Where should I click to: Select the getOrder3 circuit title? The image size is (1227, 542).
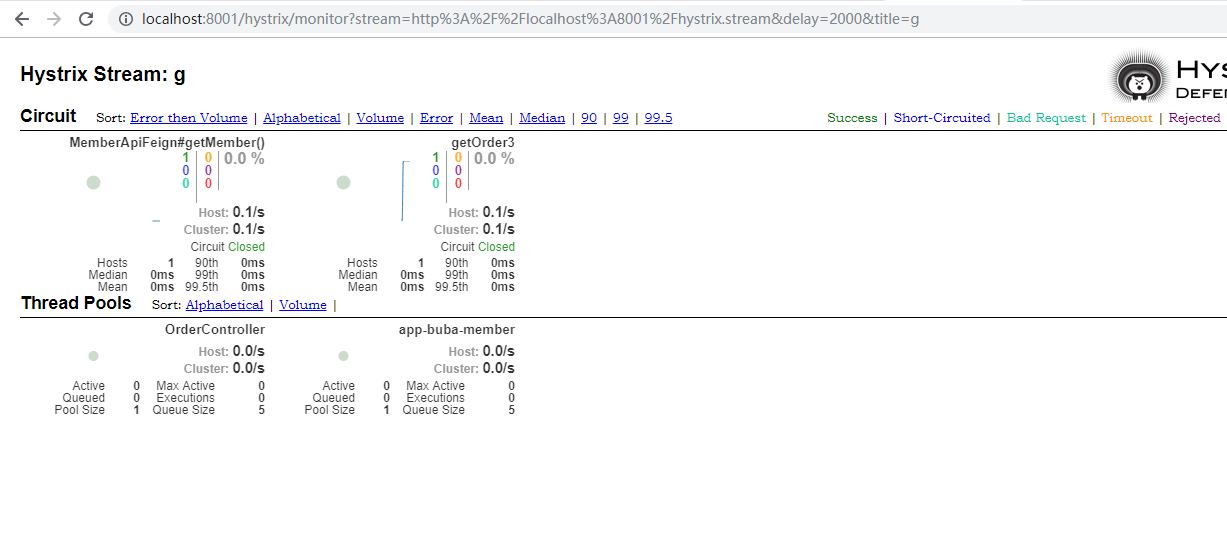483,143
